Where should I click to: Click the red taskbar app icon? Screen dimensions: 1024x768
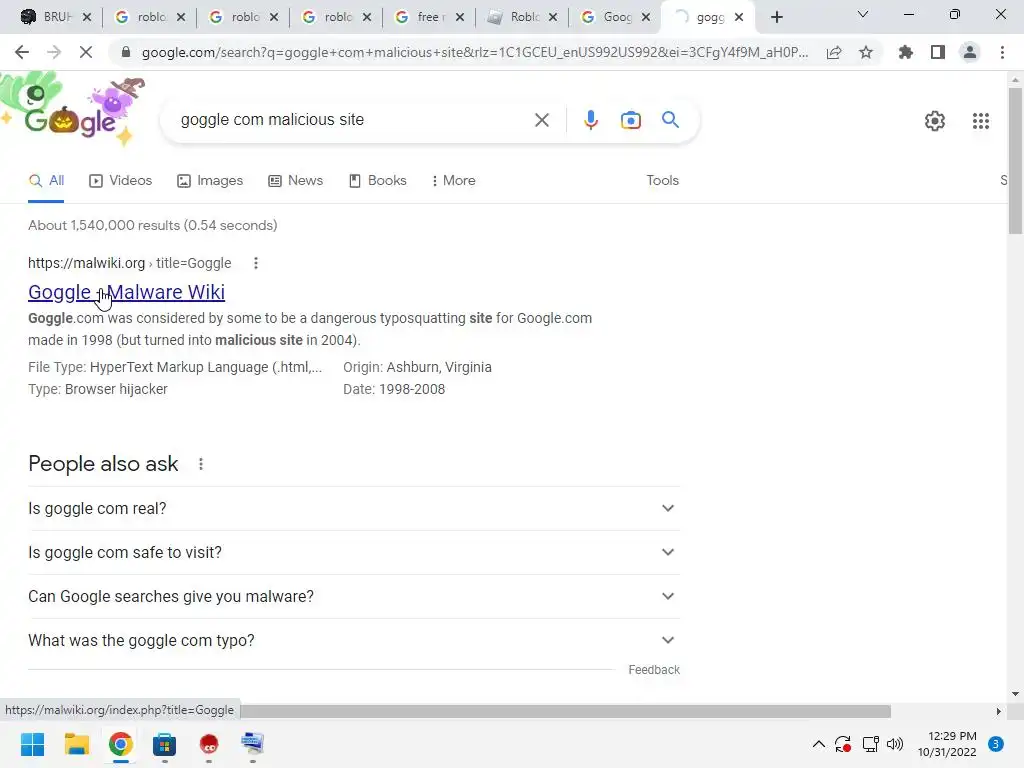point(209,744)
